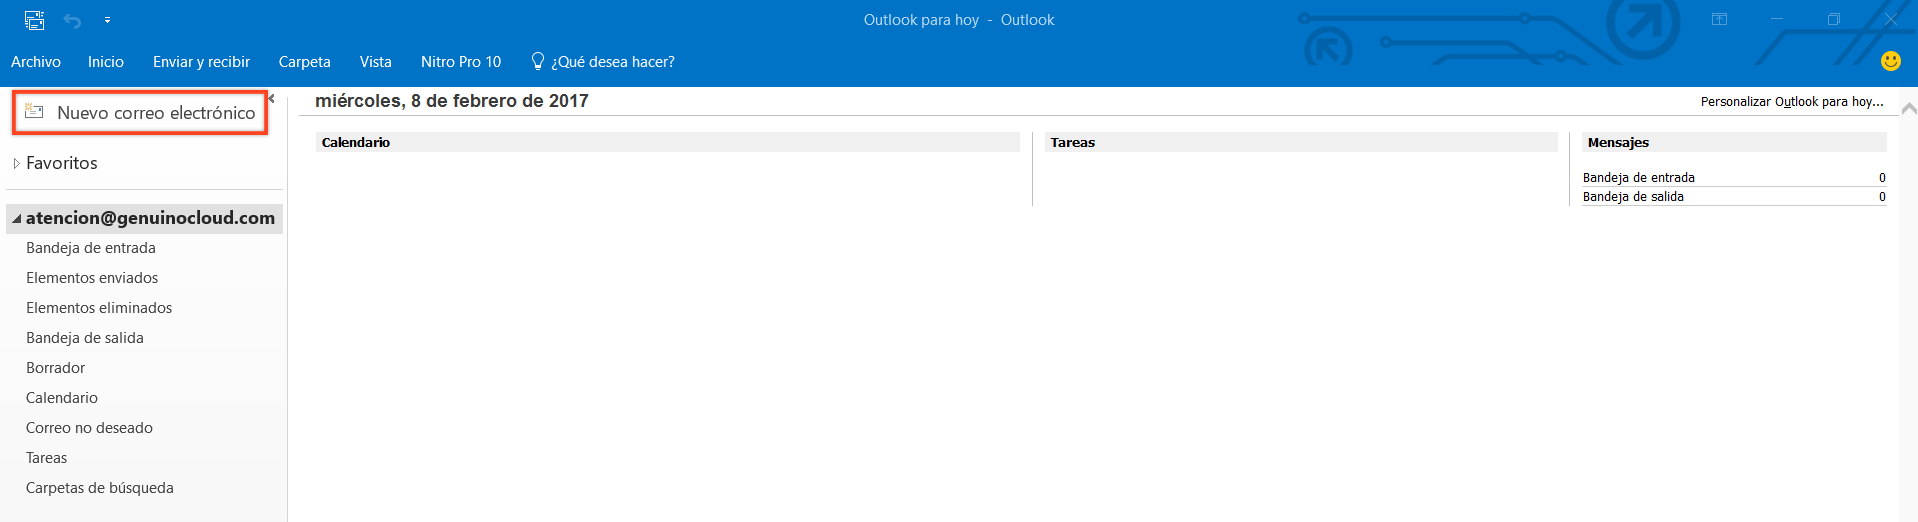Click the Undo arrow in the title bar

tap(72, 20)
